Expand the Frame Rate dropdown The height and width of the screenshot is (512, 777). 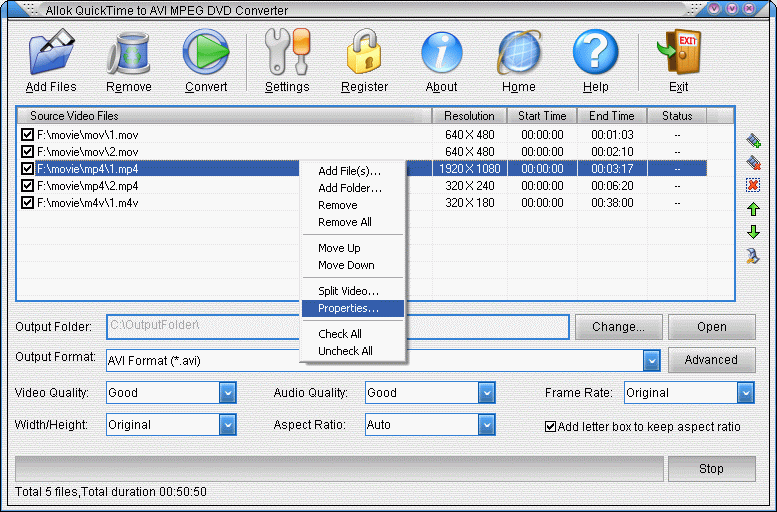pos(746,393)
